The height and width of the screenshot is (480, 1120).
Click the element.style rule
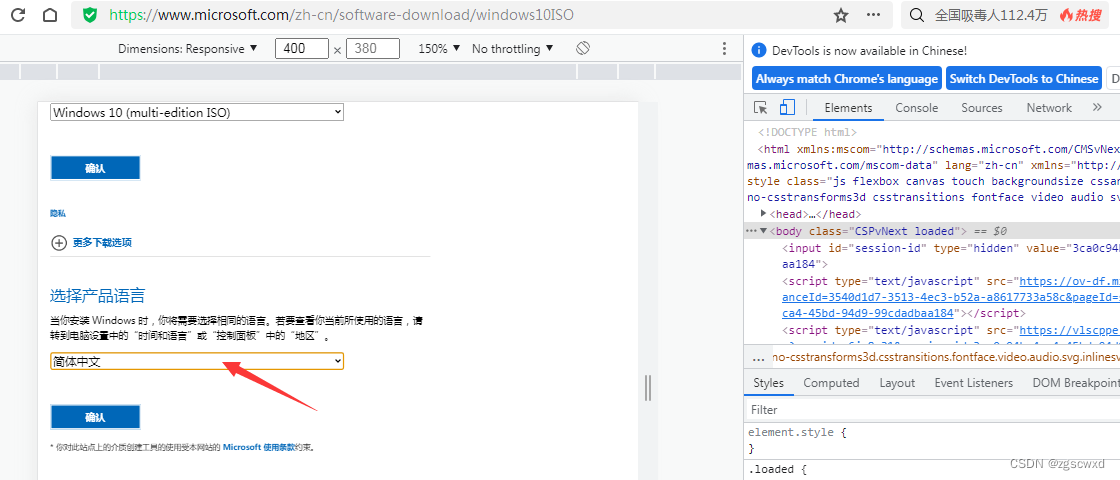pos(797,433)
